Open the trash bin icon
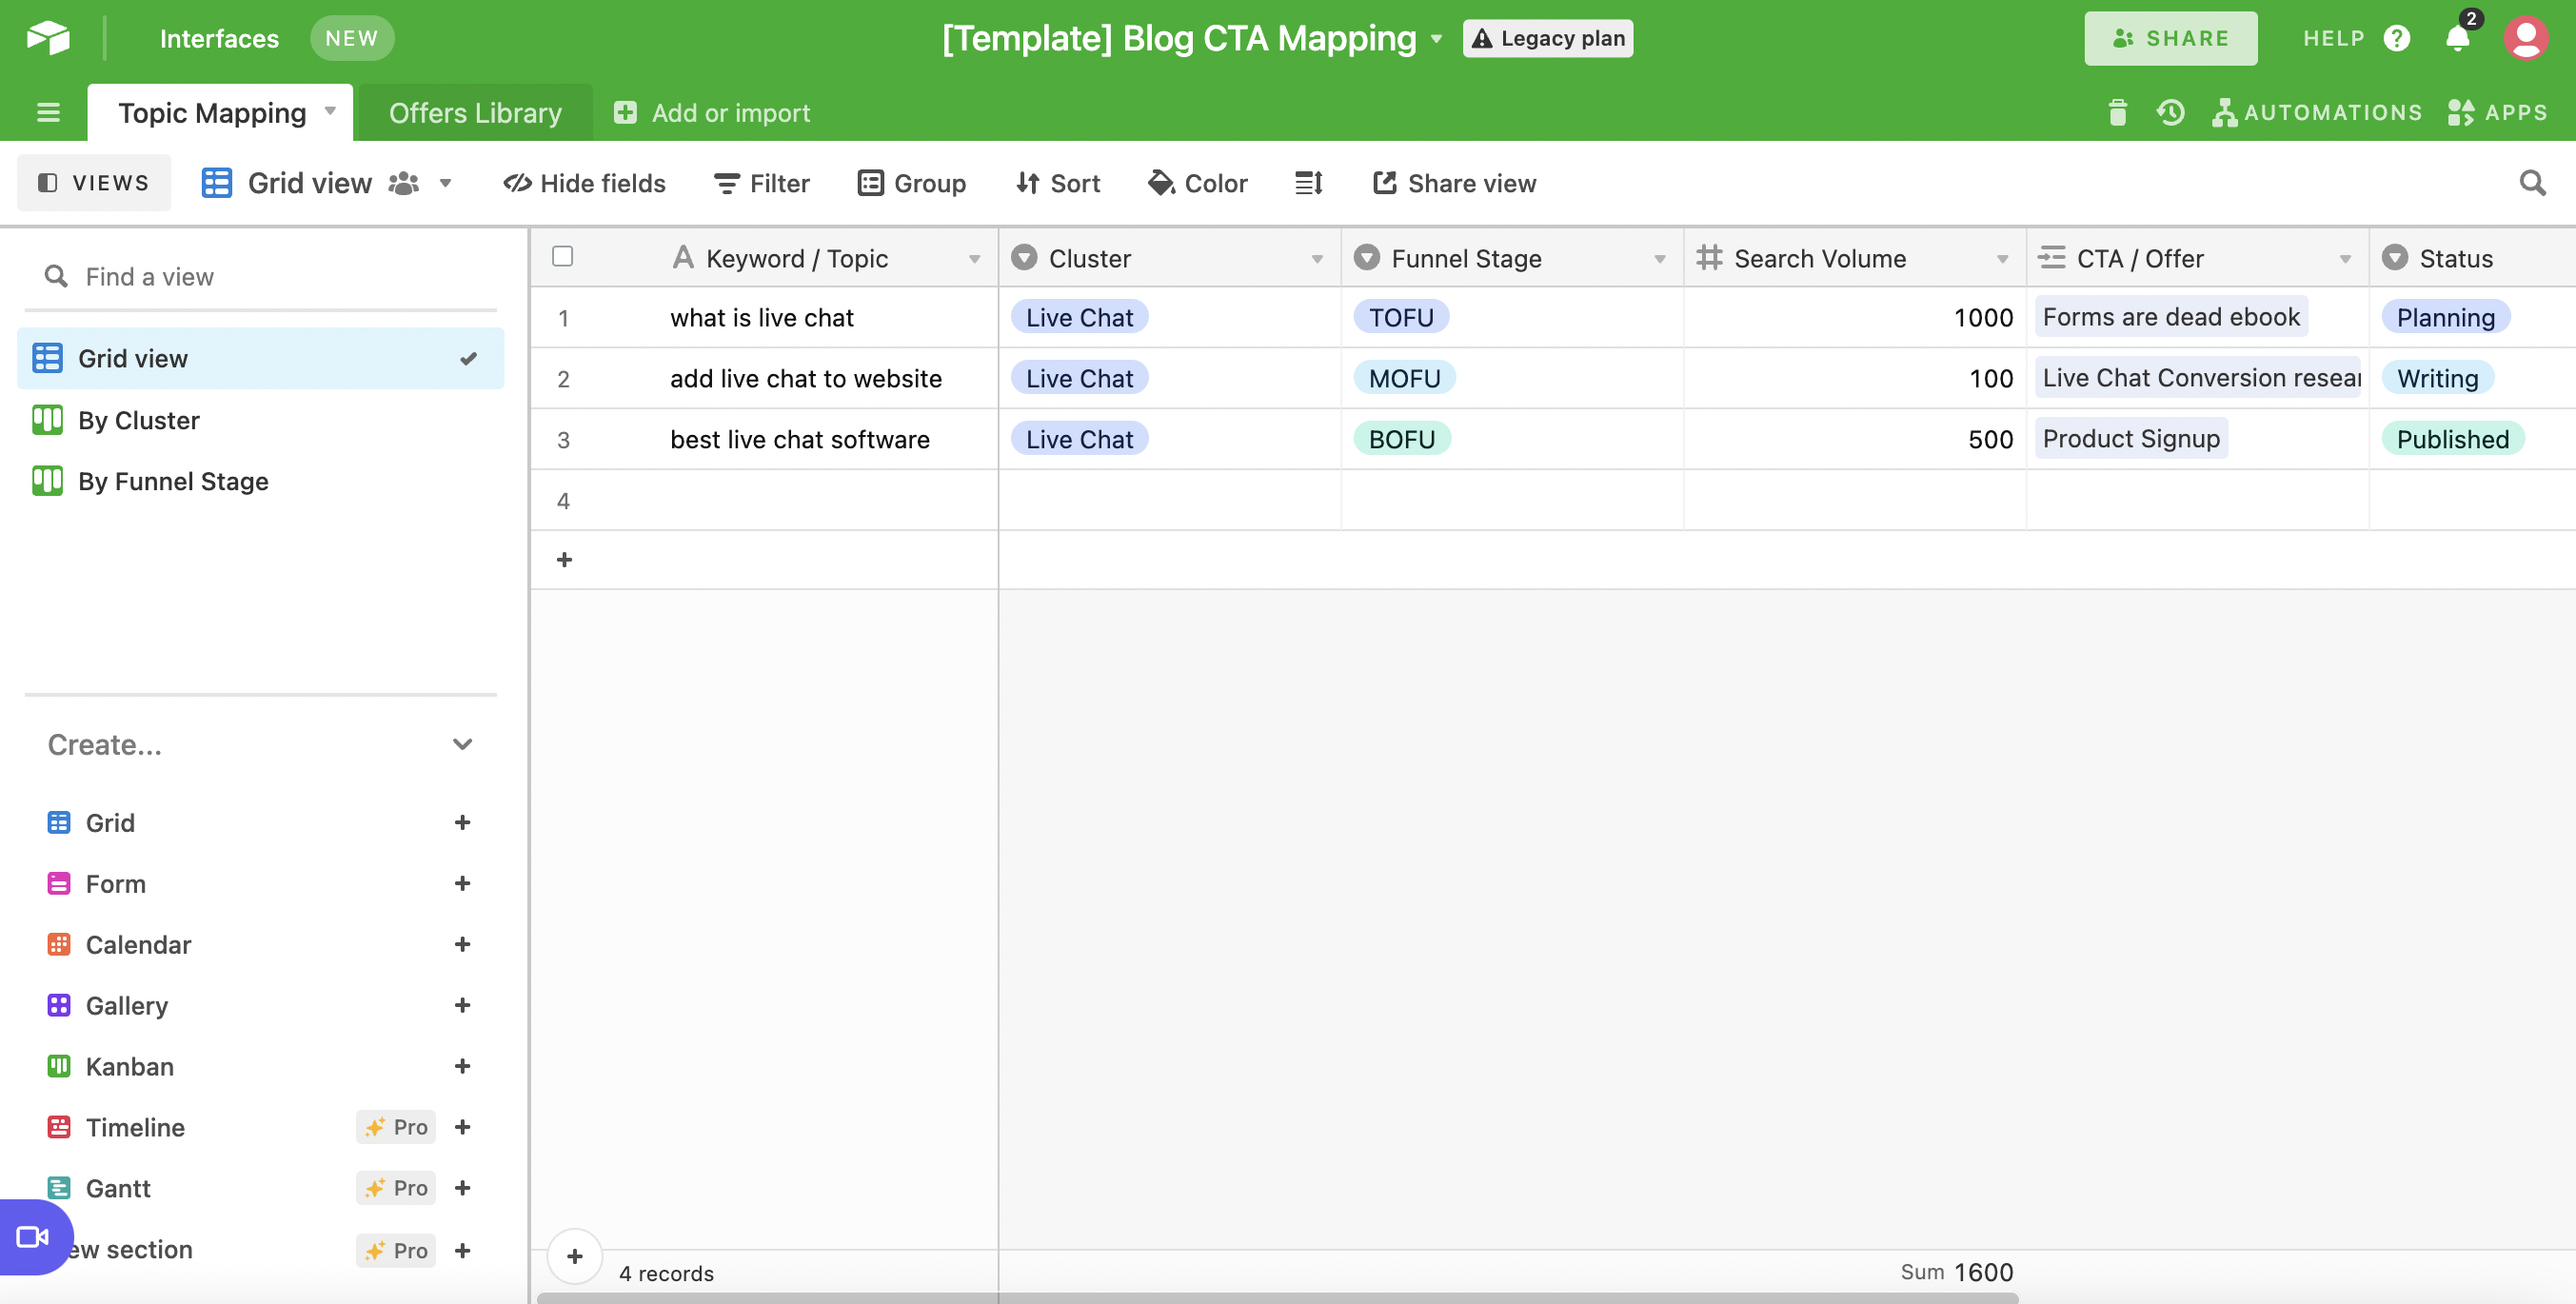 (x=2117, y=113)
